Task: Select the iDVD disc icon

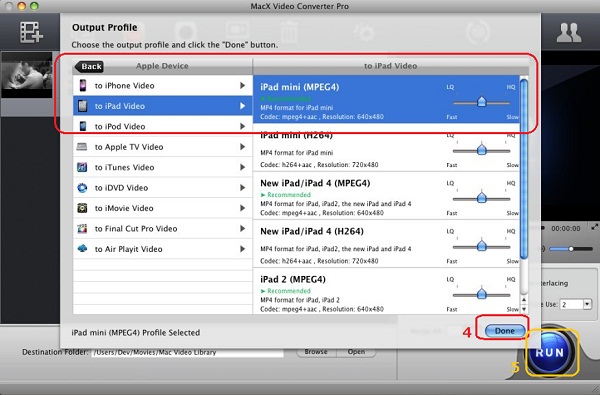Action: coord(82,188)
